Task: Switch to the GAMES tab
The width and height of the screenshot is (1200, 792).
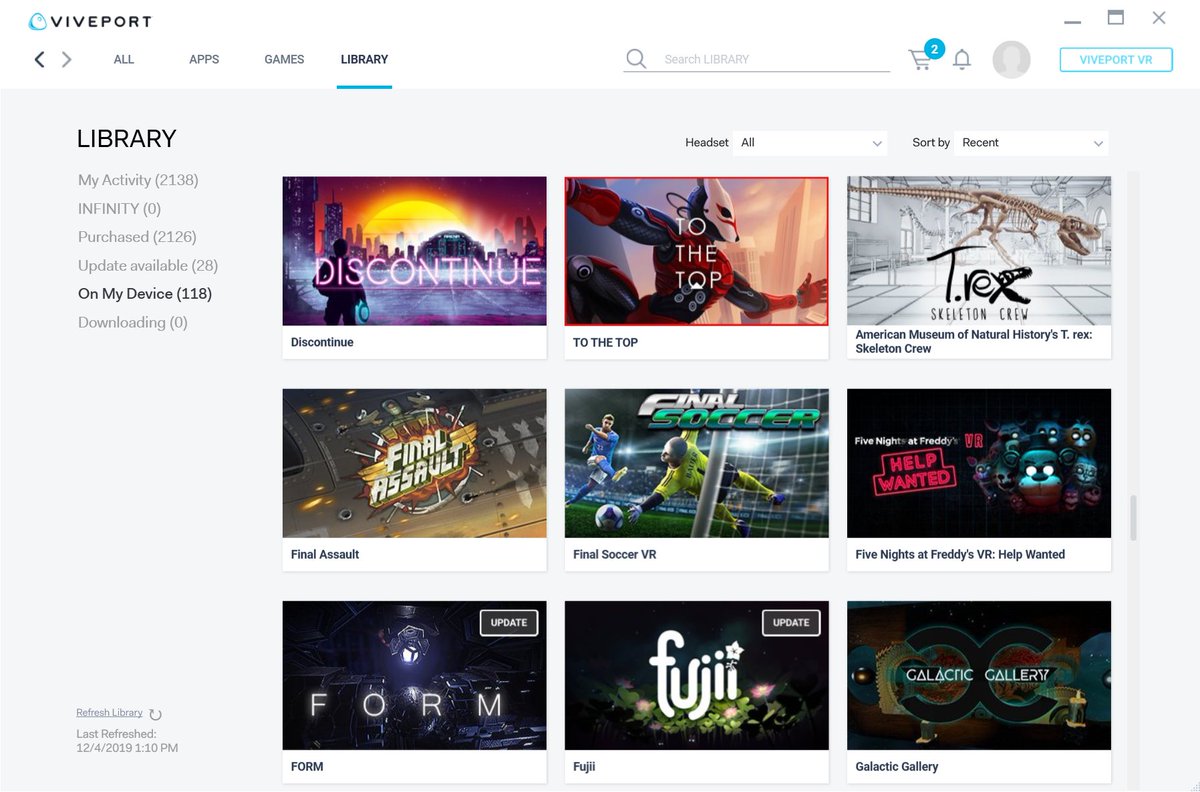Action: pyautogui.click(x=284, y=59)
